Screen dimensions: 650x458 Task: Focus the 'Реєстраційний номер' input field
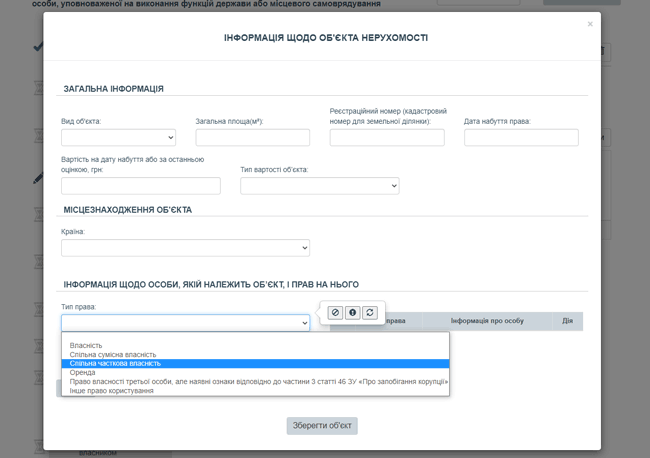[387, 138]
